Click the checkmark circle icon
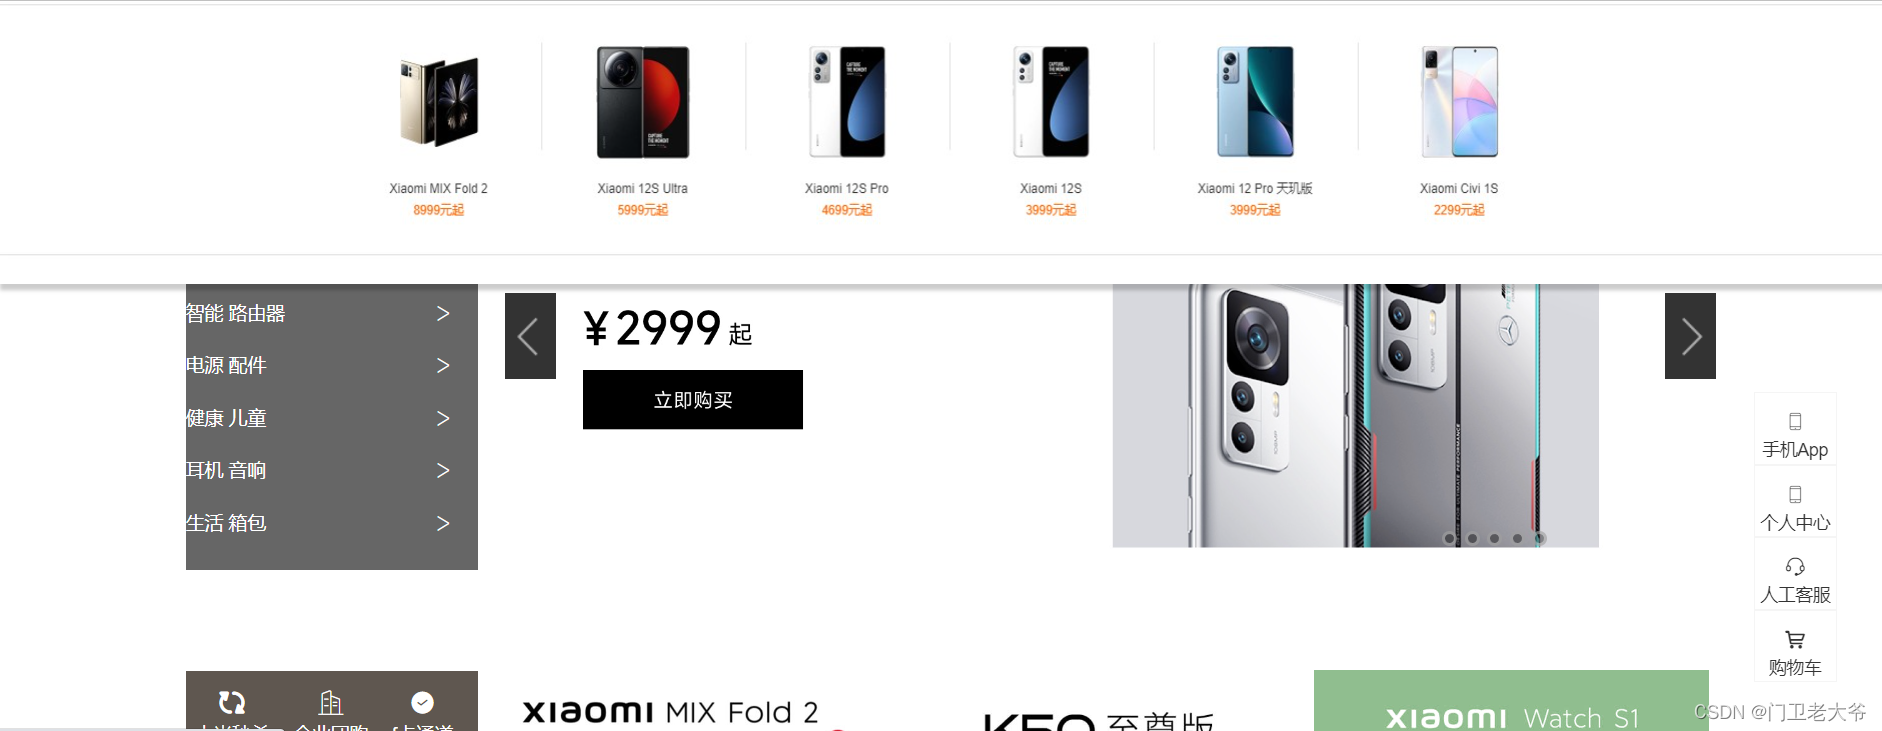Image resolution: width=1882 pixels, height=731 pixels. pos(422,703)
